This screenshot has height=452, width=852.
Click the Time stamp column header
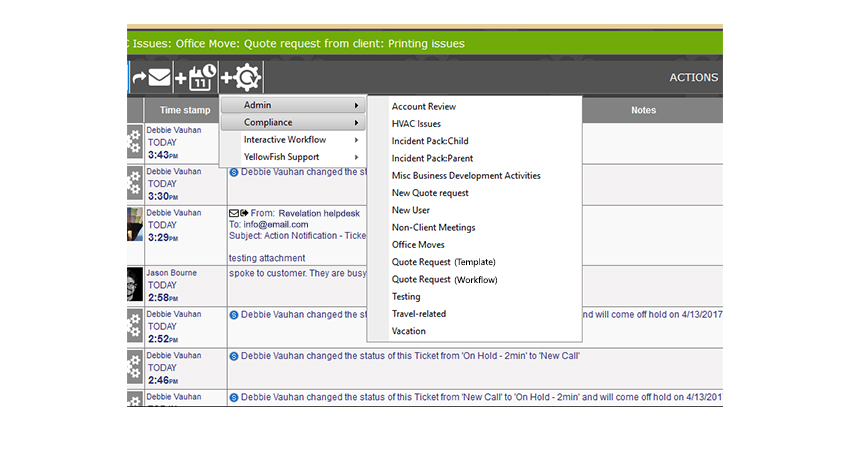point(185,110)
